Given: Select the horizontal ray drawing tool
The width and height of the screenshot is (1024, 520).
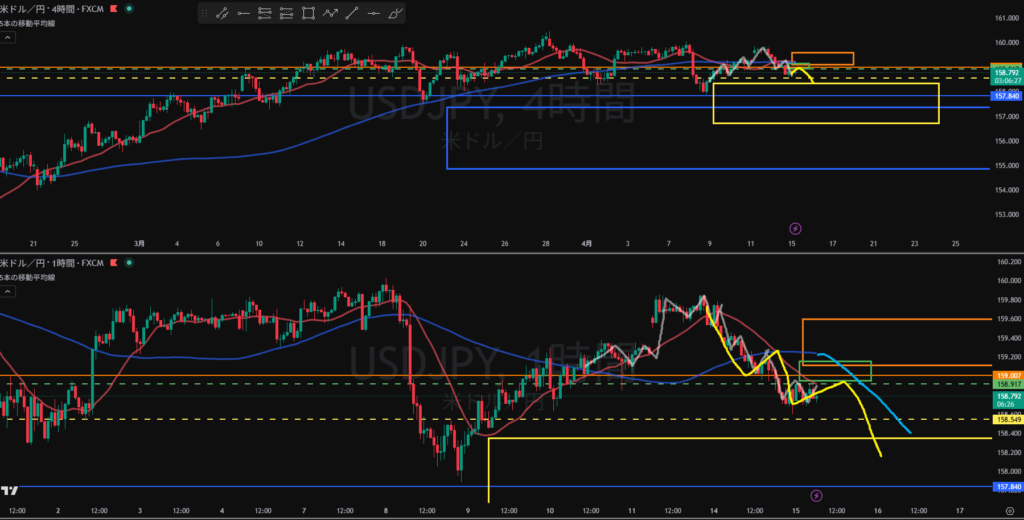Looking at the screenshot, I should [x=243, y=14].
